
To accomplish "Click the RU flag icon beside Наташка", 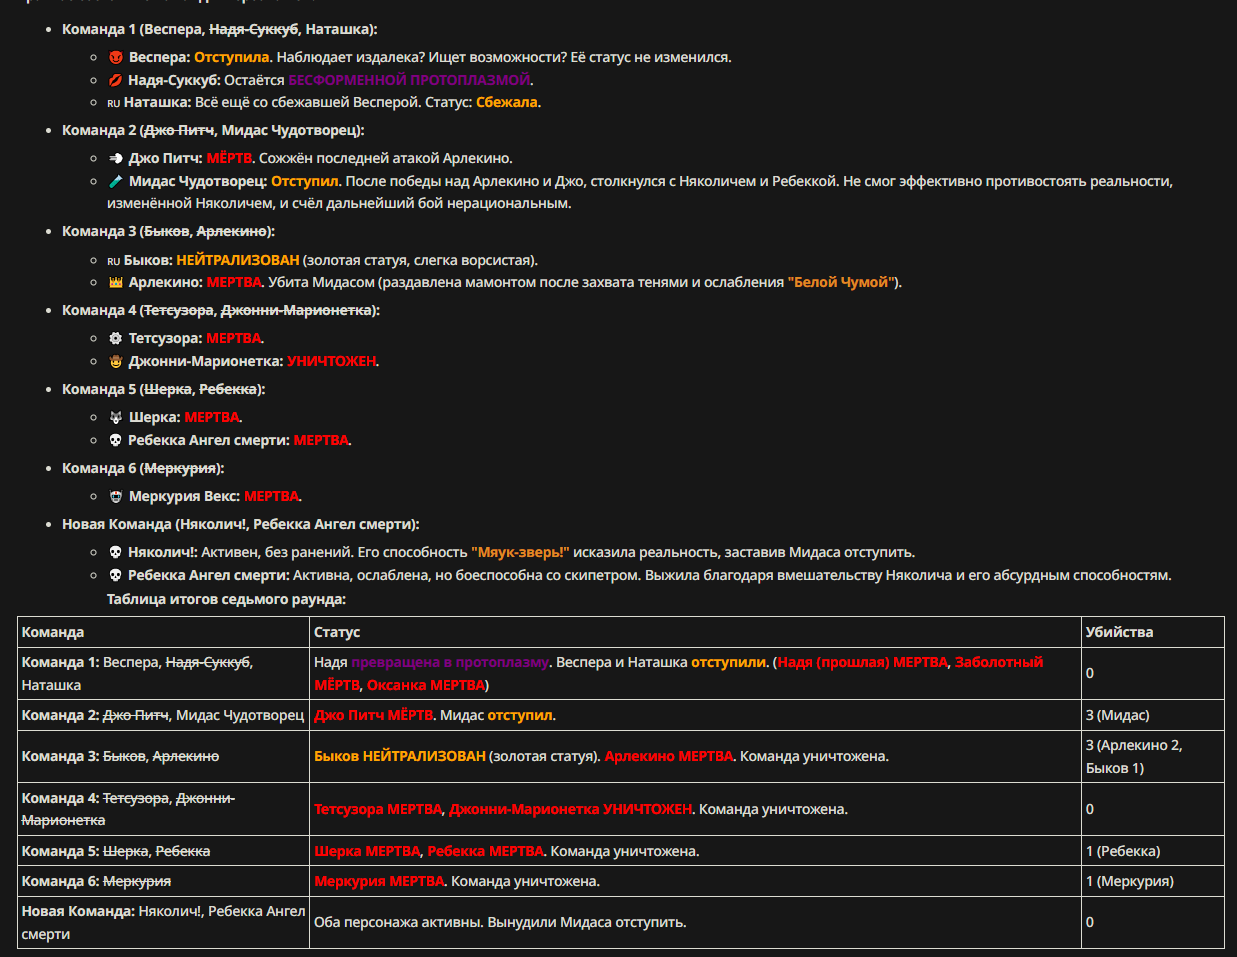I will point(113,103).
